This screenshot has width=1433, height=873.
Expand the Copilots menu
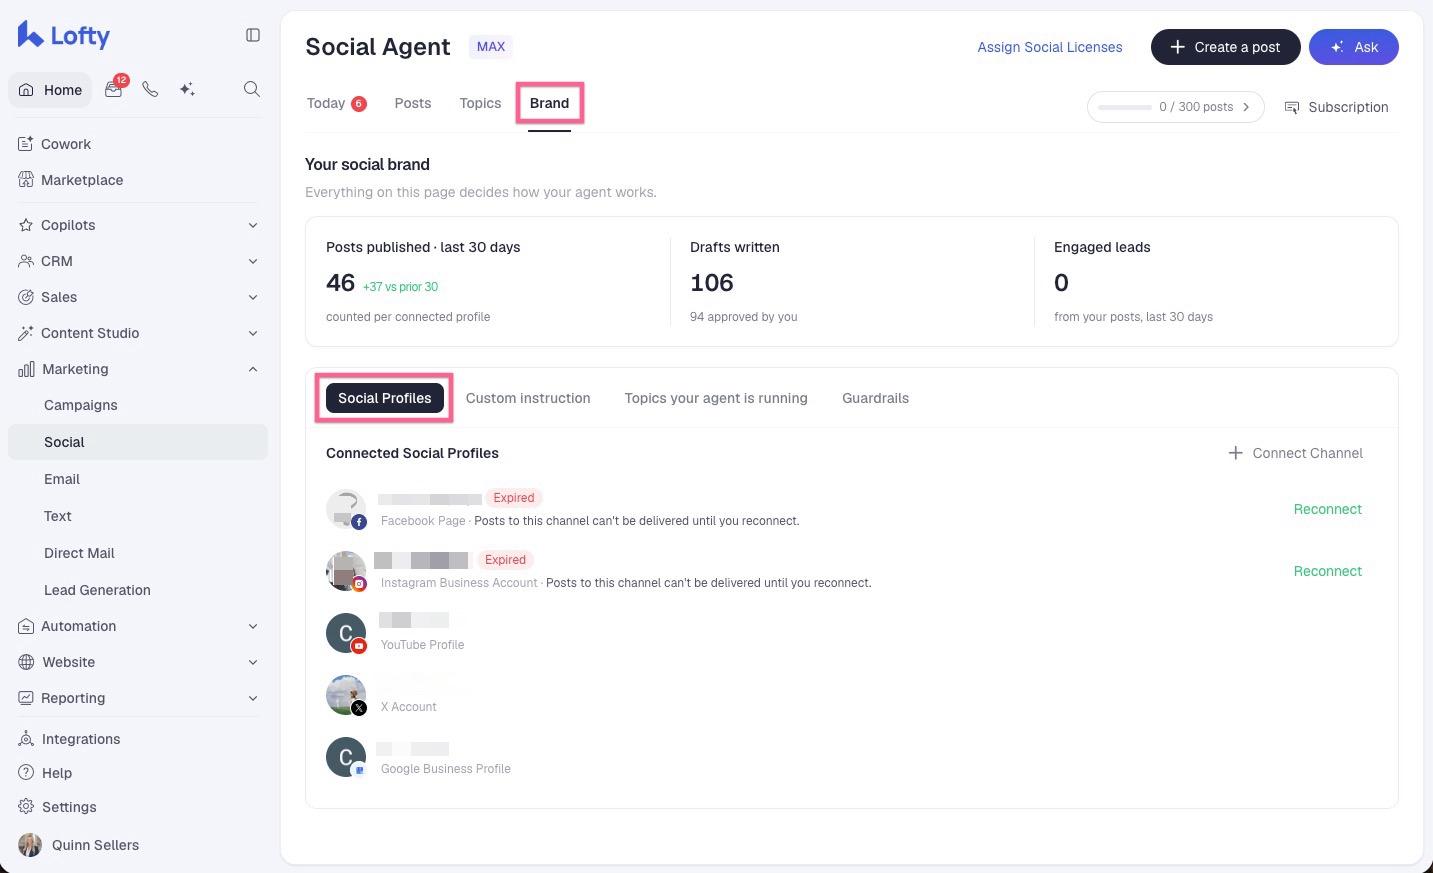pos(138,225)
